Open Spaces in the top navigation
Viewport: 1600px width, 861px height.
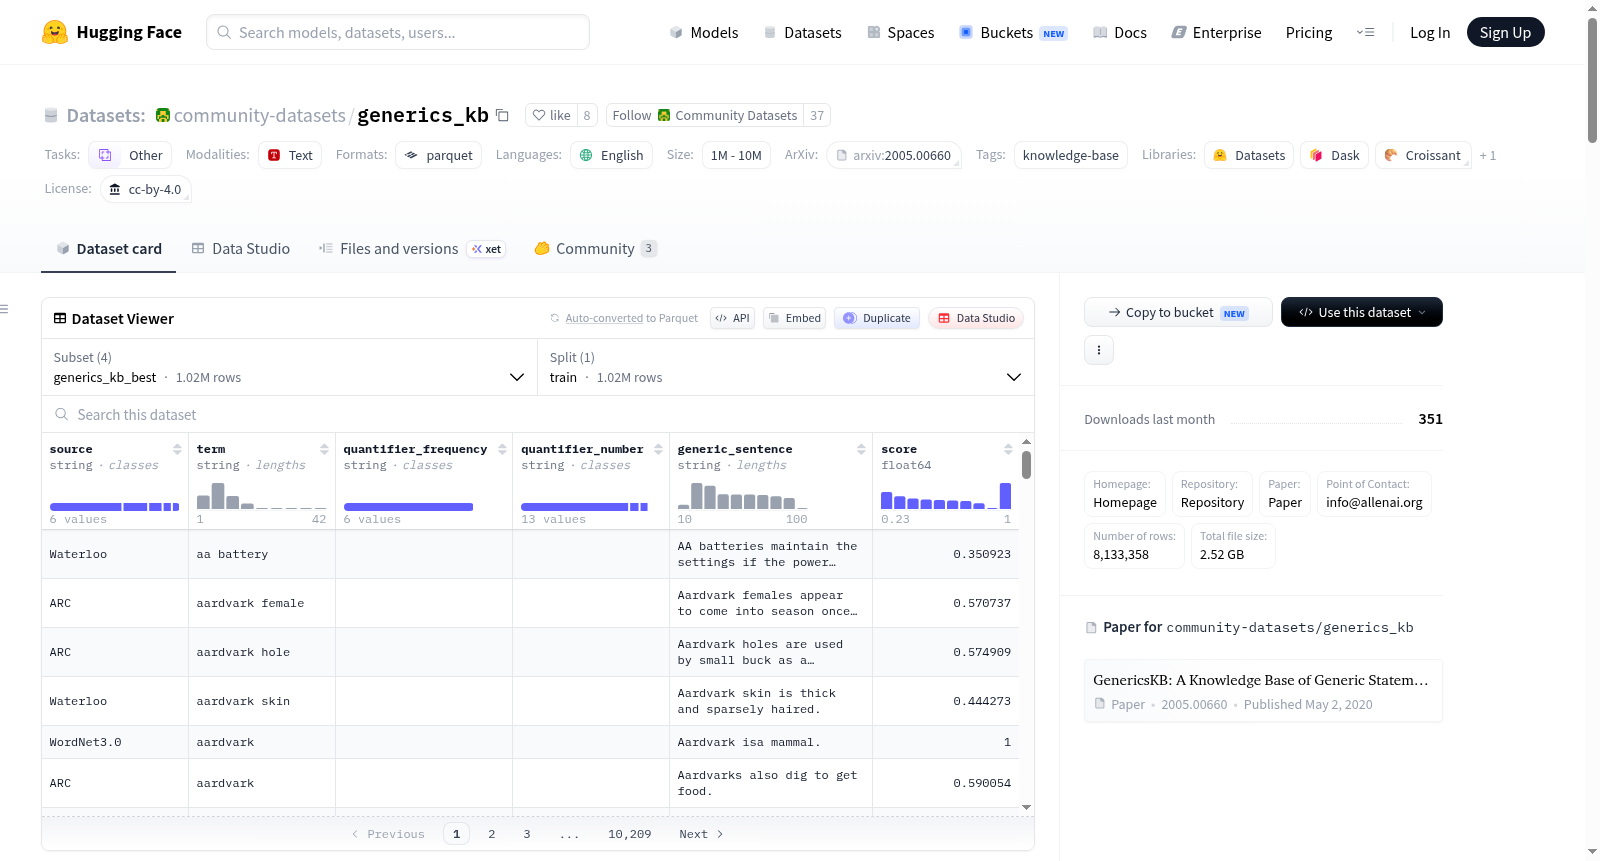[901, 32]
